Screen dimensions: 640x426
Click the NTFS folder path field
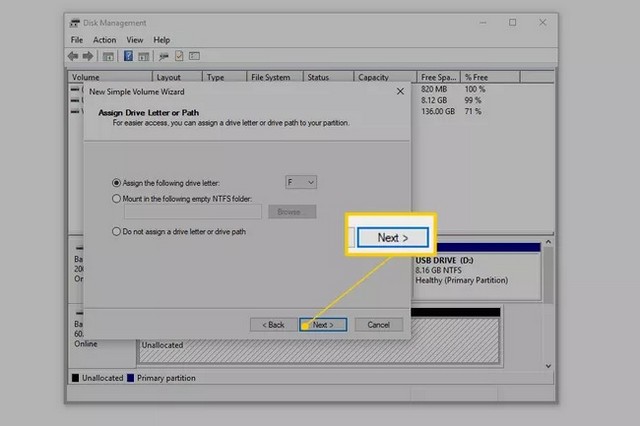click(x=192, y=212)
